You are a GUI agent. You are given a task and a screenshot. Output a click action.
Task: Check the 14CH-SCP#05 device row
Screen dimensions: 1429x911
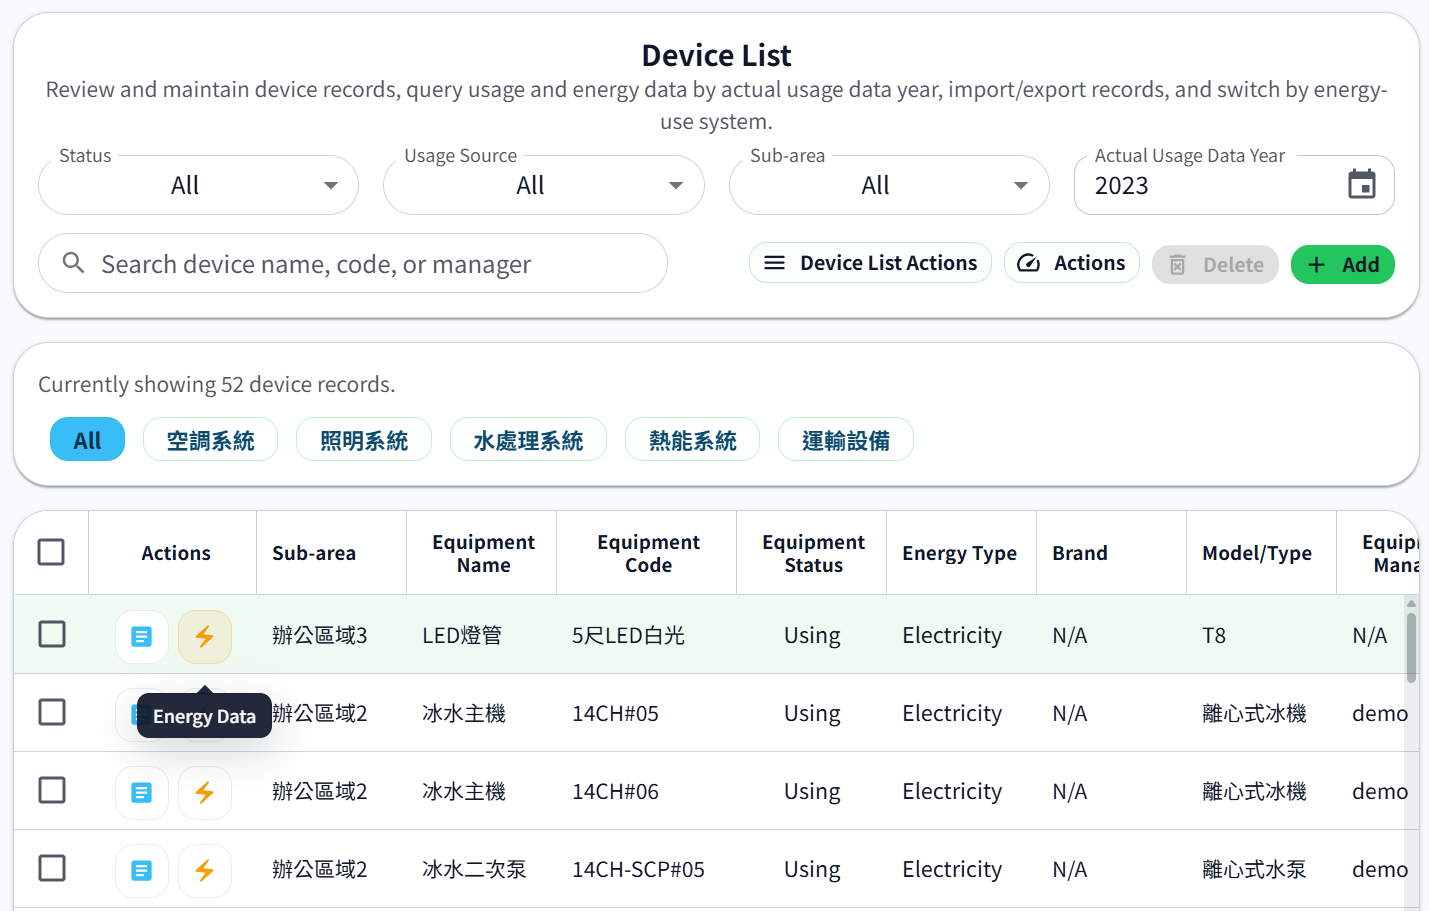pyautogui.click(x=52, y=868)
